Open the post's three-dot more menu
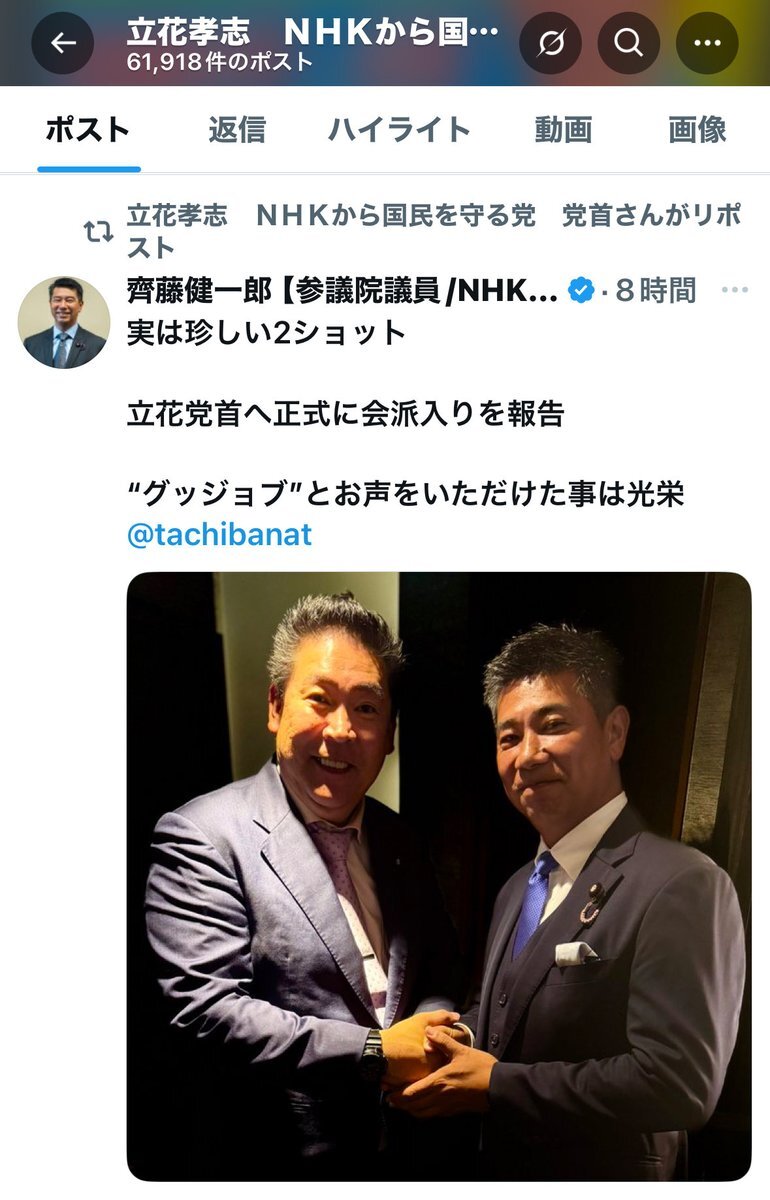This screenshot has width=770, height=1200. (x=735, y=290)
